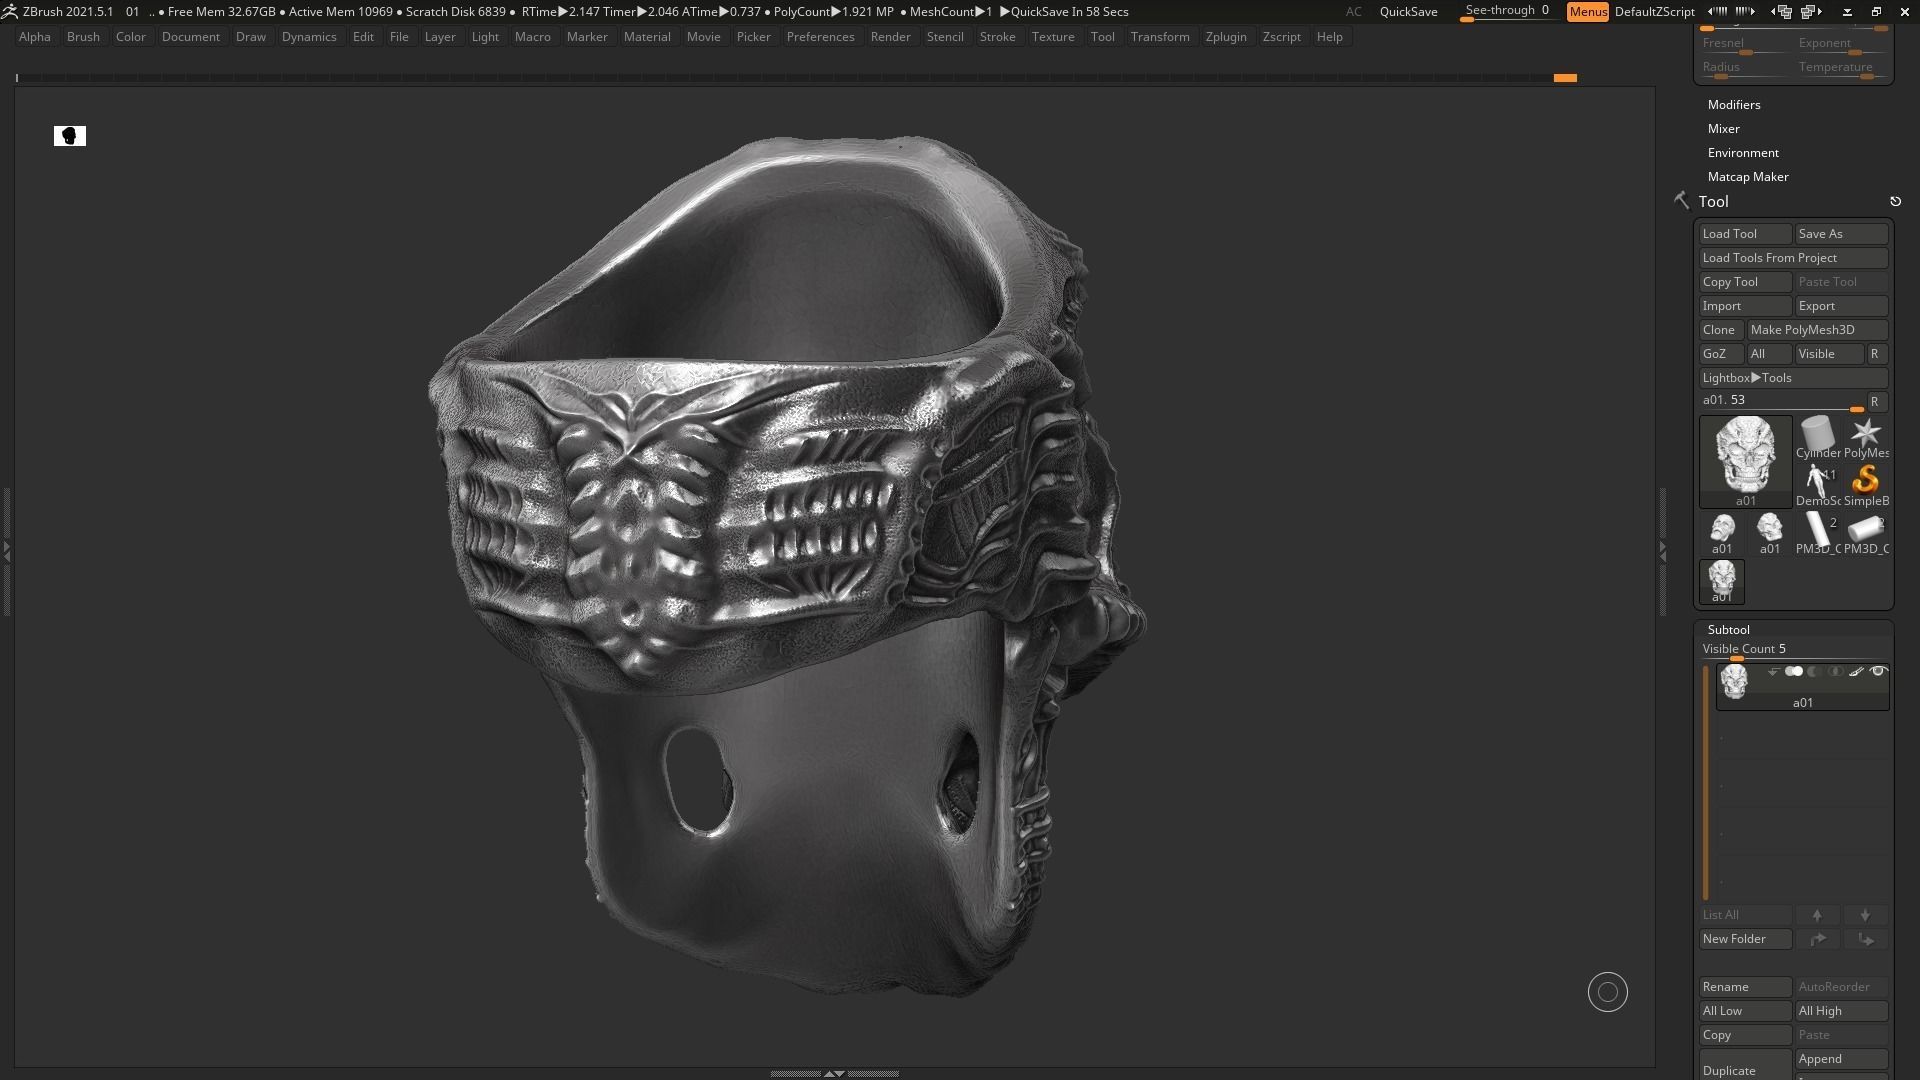Click the Duplicate subtool button
This screenshot has width=1920, height=1080.
click(x=1745, y=1065)
